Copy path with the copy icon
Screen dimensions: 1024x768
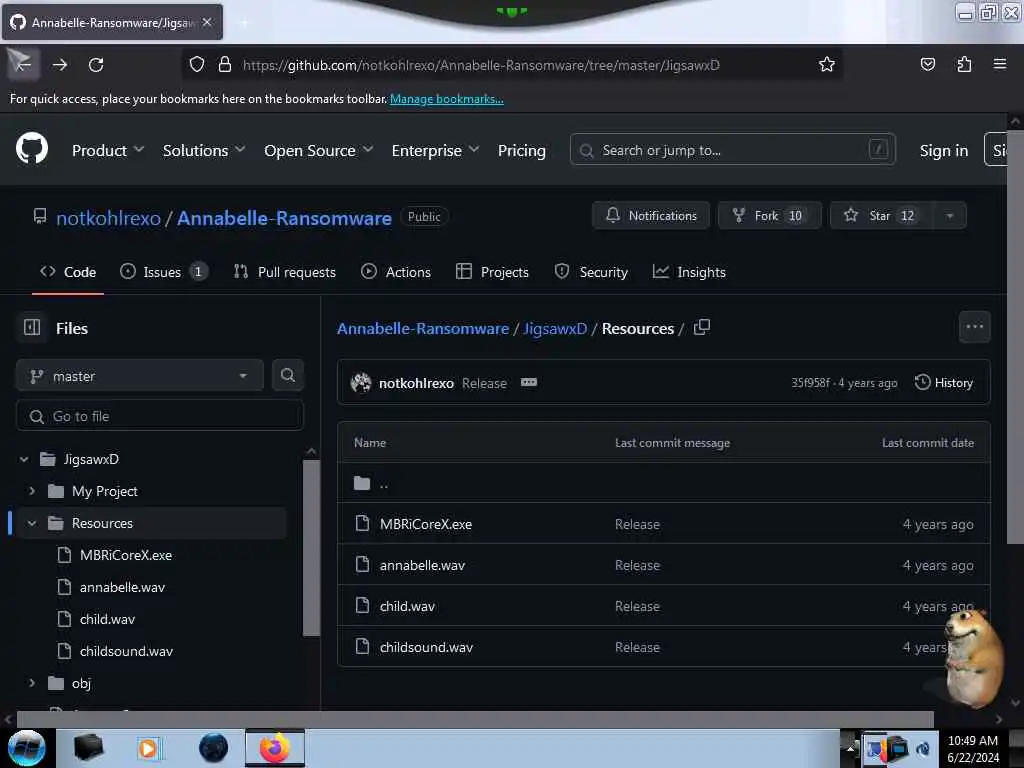[701, 327]
